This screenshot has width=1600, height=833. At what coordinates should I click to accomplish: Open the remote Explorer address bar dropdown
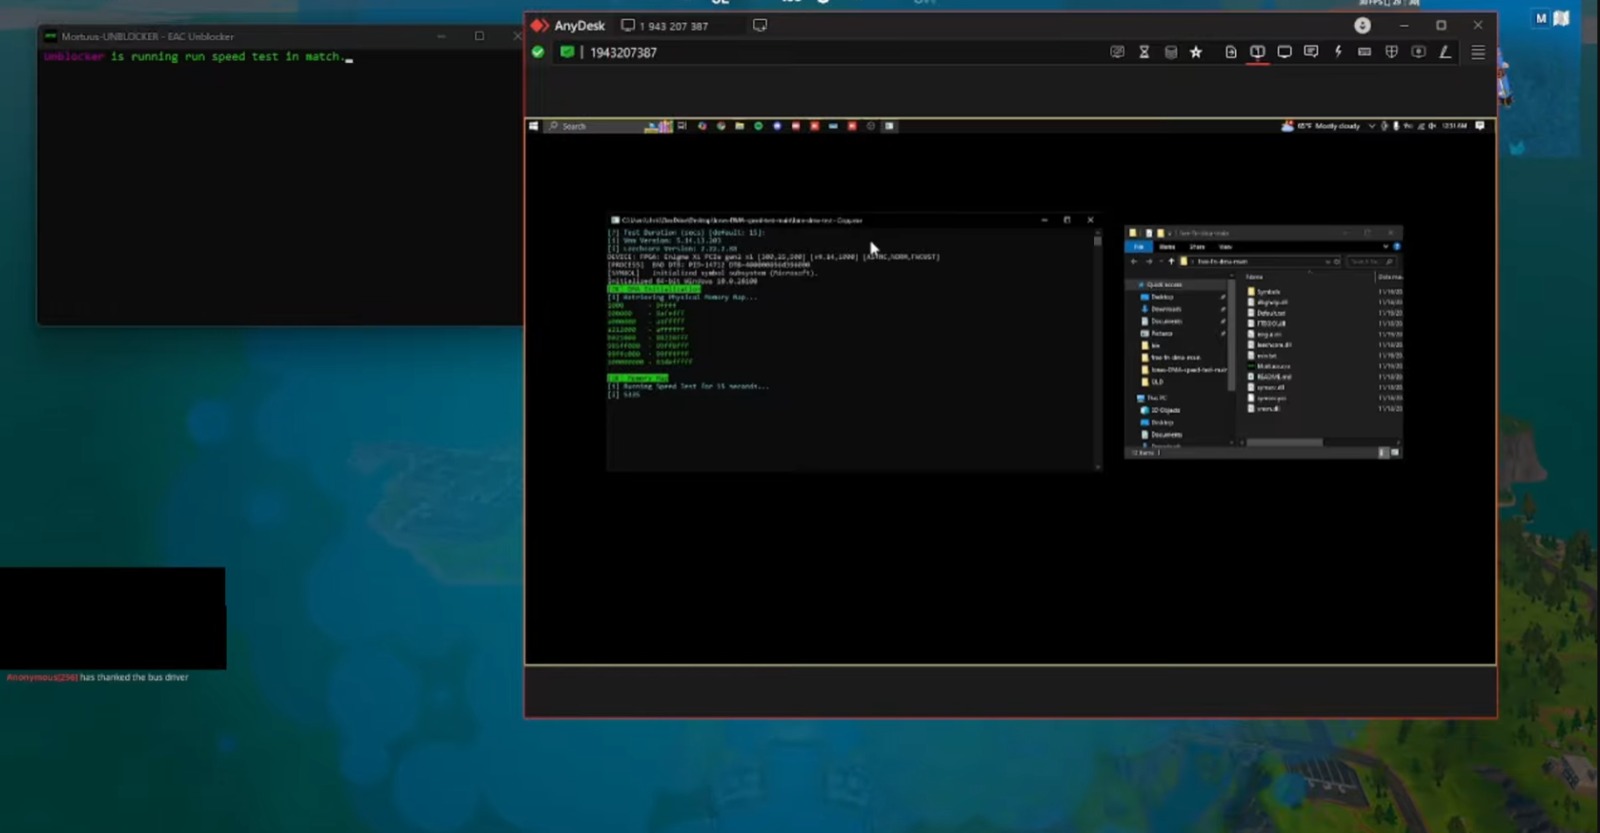coord(1327,262)
